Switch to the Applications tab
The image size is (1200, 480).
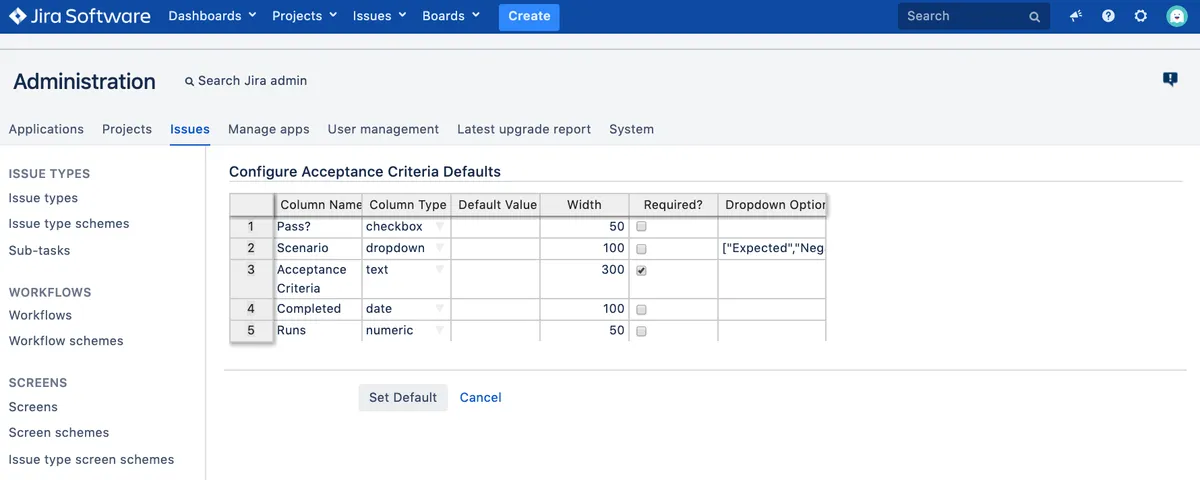coord(46,129)
